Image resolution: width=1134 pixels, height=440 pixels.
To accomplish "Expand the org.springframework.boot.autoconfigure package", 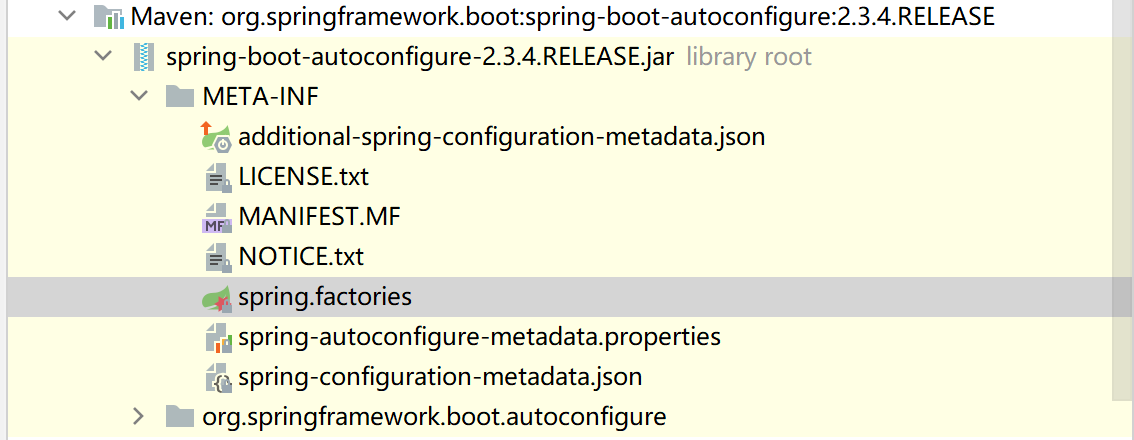I will [x=139, y=416].
